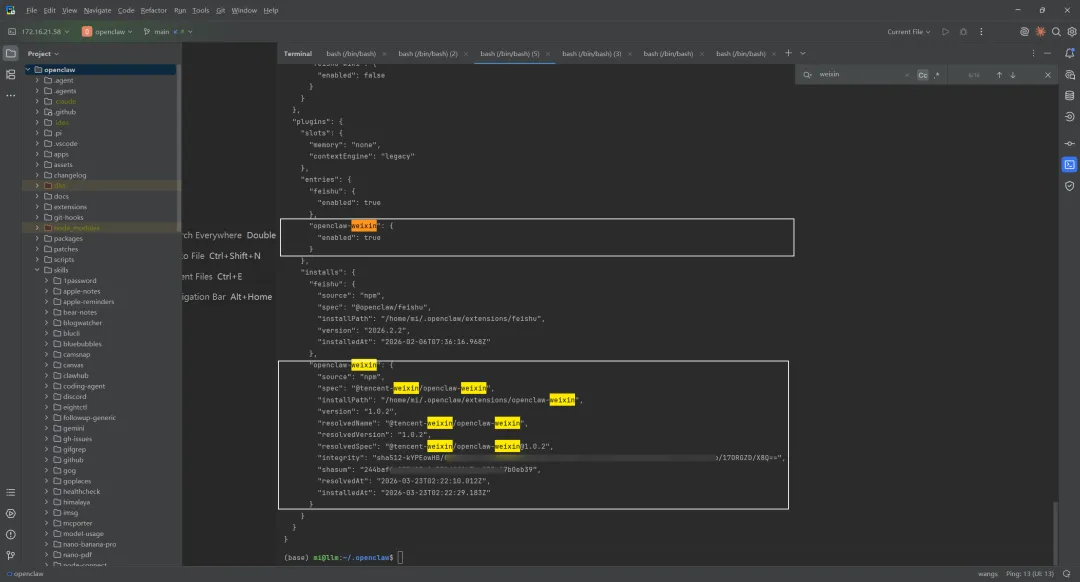Image resolution: width=1080 pixels, height=582 pixels.
Task: Toggle Match Case in terminal search
Action: pos(922,75)
